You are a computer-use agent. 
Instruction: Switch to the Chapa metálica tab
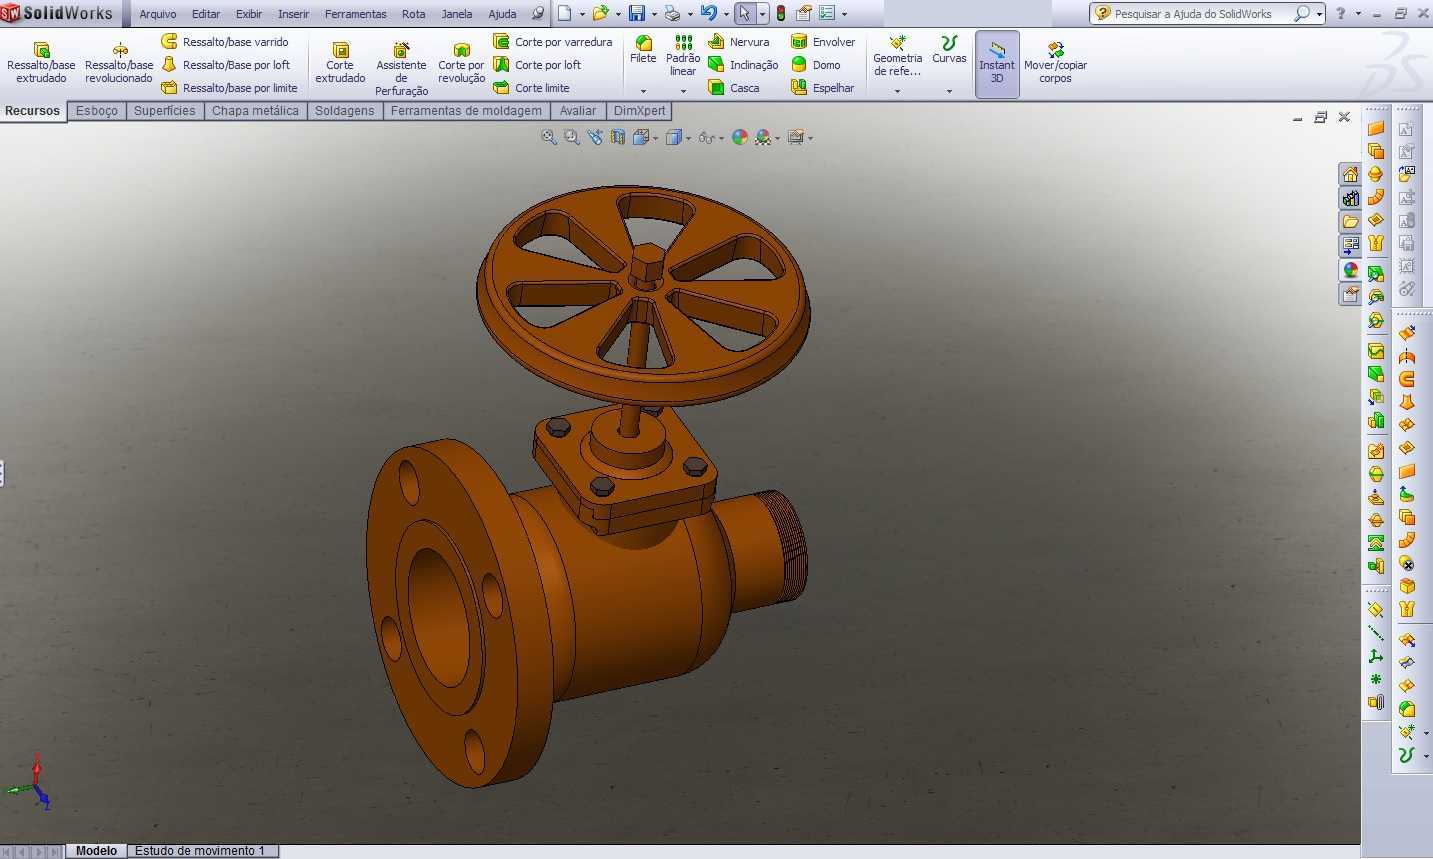coord(255,111)
